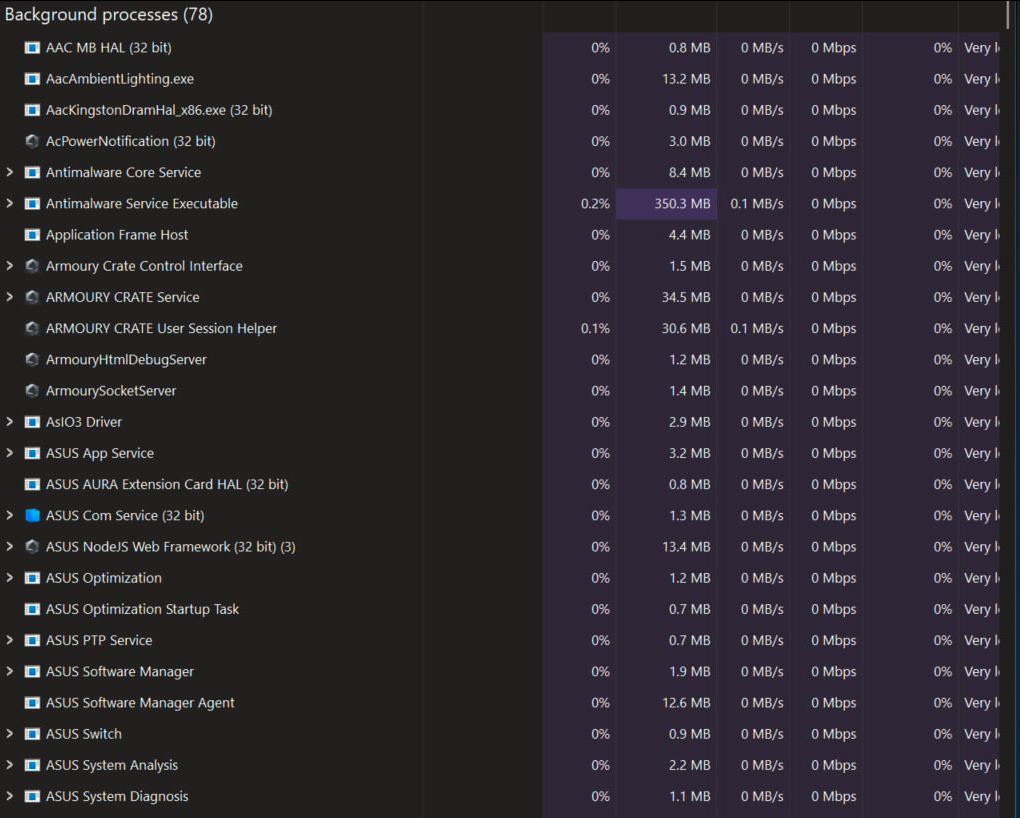Click the 12.6 MB memory value
Screen dimensions: 1020x818
tap(686, 703)
